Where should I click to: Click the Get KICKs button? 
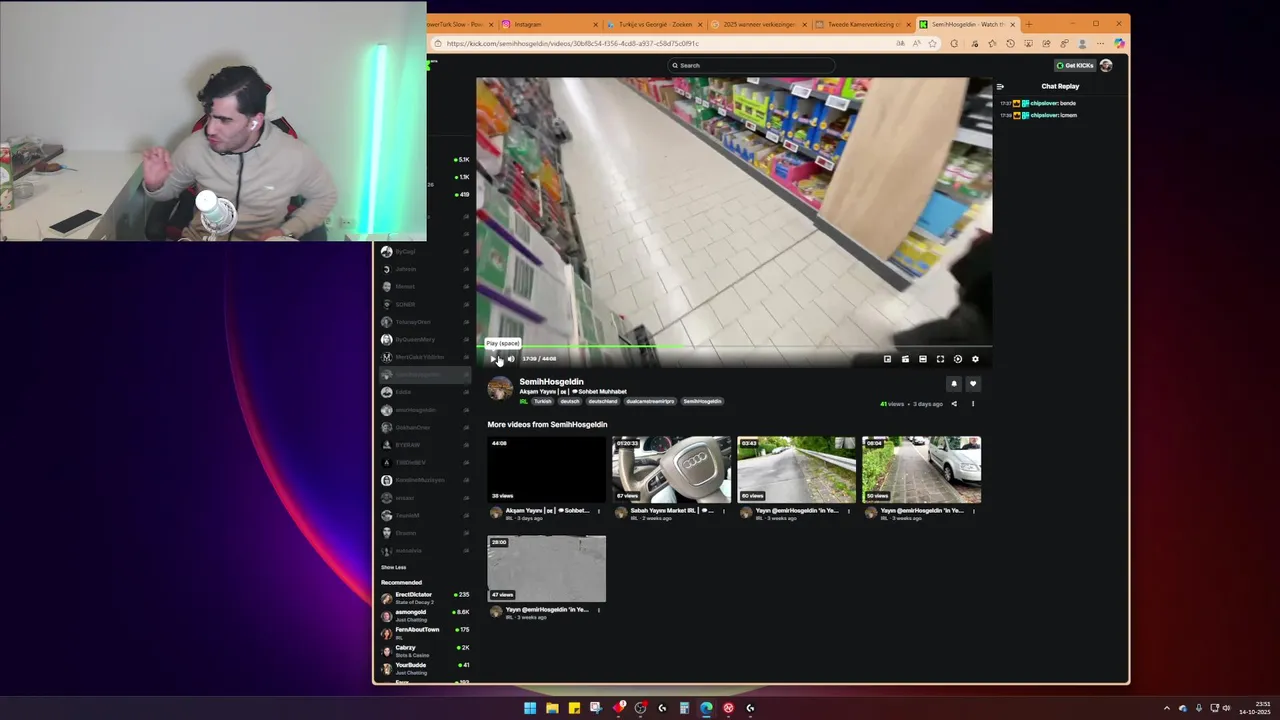click(1075, 65)
